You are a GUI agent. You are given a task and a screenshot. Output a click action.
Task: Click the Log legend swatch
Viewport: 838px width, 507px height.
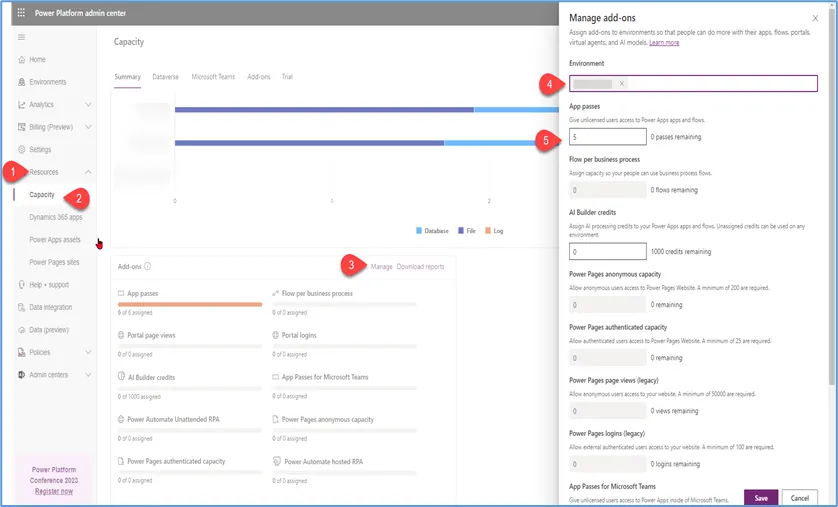(x=488, y=231)
